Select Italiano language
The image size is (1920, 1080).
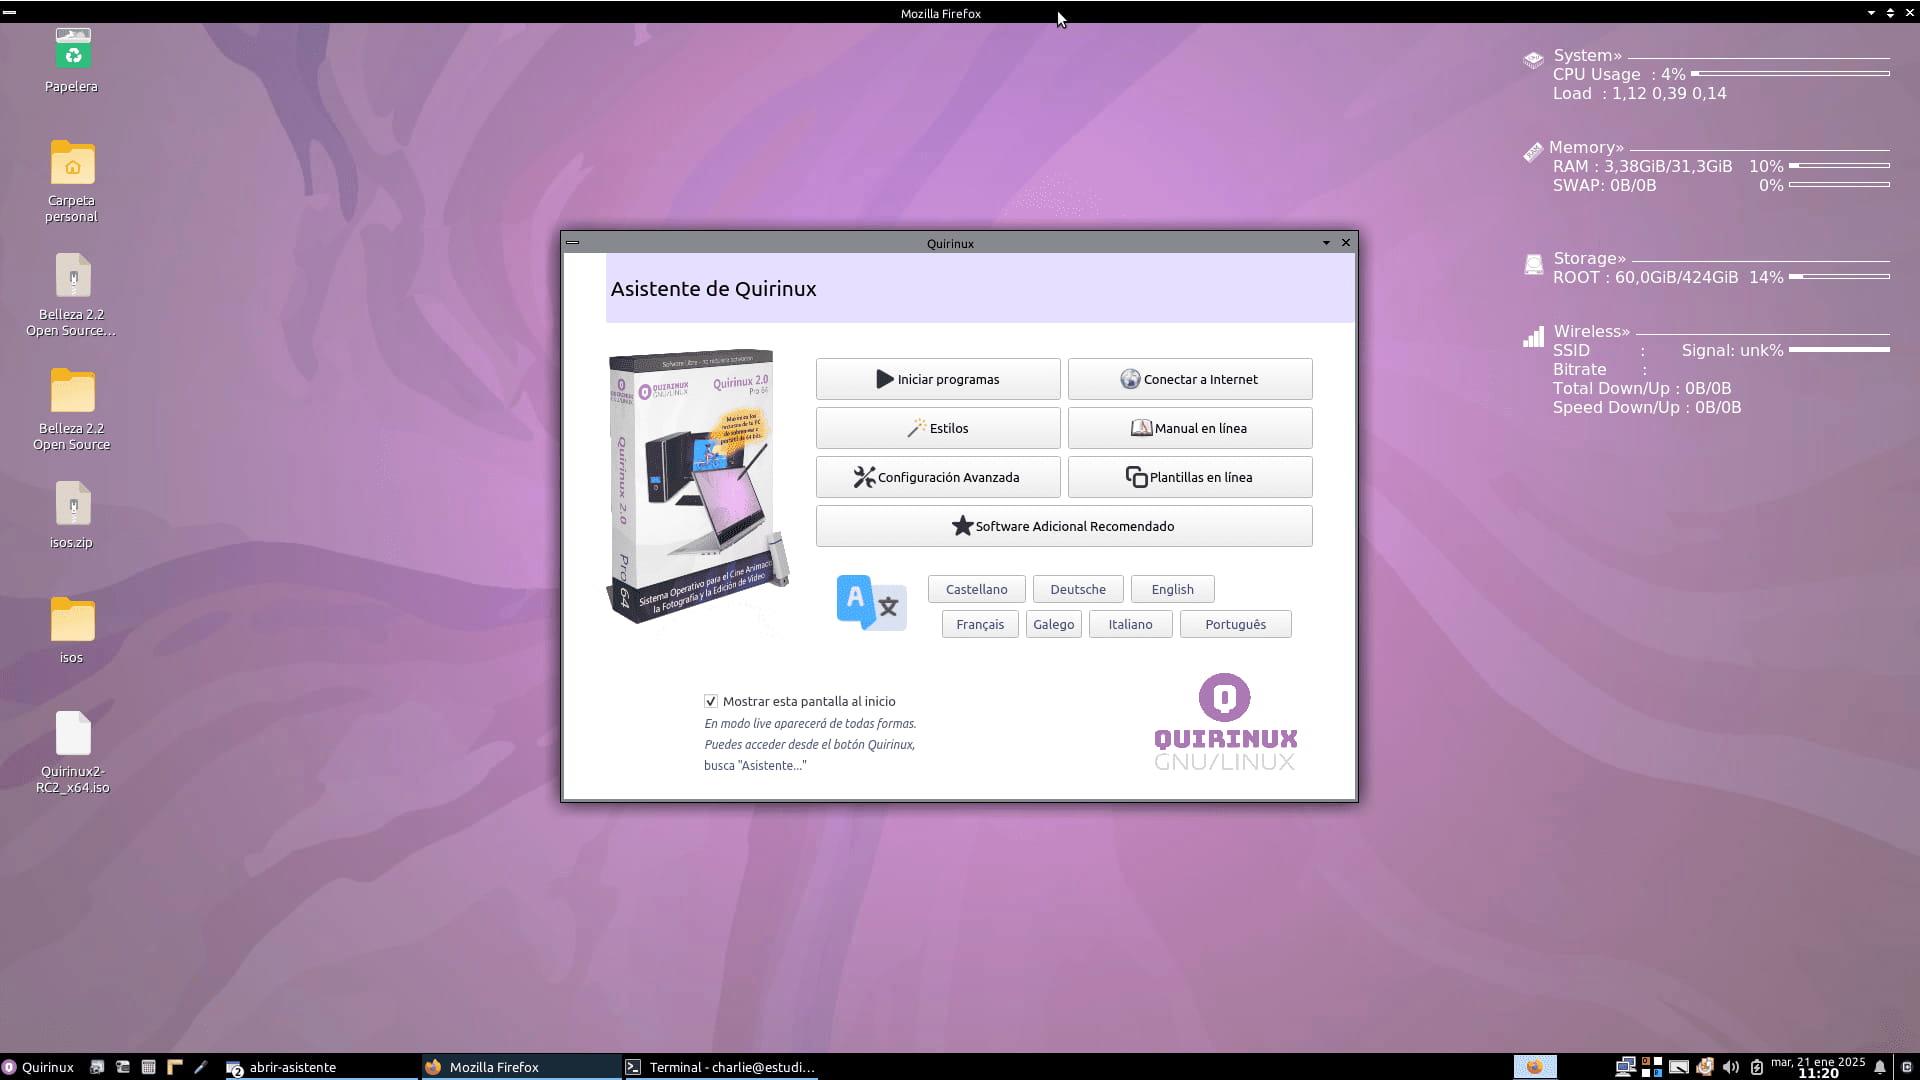coord(1131,624)
